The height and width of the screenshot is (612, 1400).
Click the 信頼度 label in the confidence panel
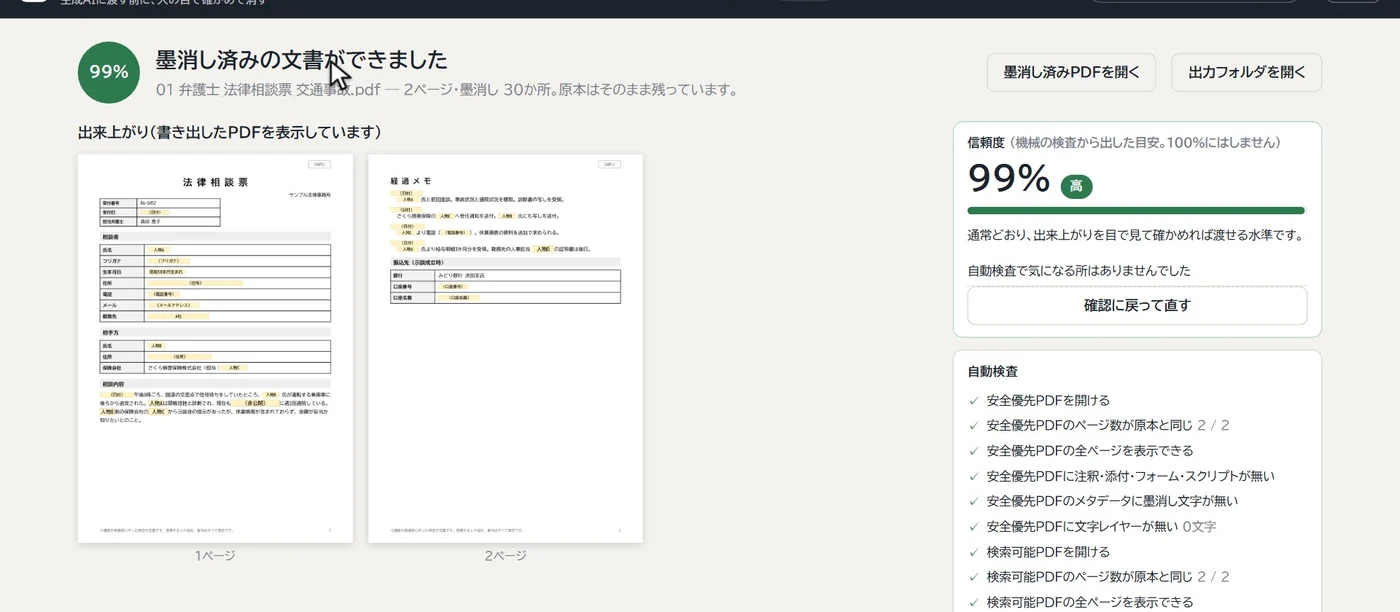pos(985,143)
